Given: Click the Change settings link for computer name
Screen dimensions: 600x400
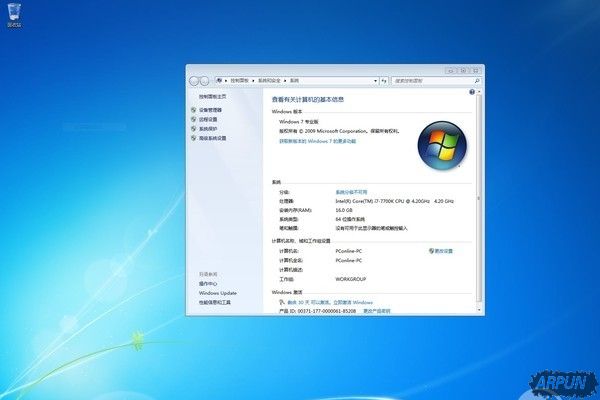Looking at the screenshot, I should [443, 251].
